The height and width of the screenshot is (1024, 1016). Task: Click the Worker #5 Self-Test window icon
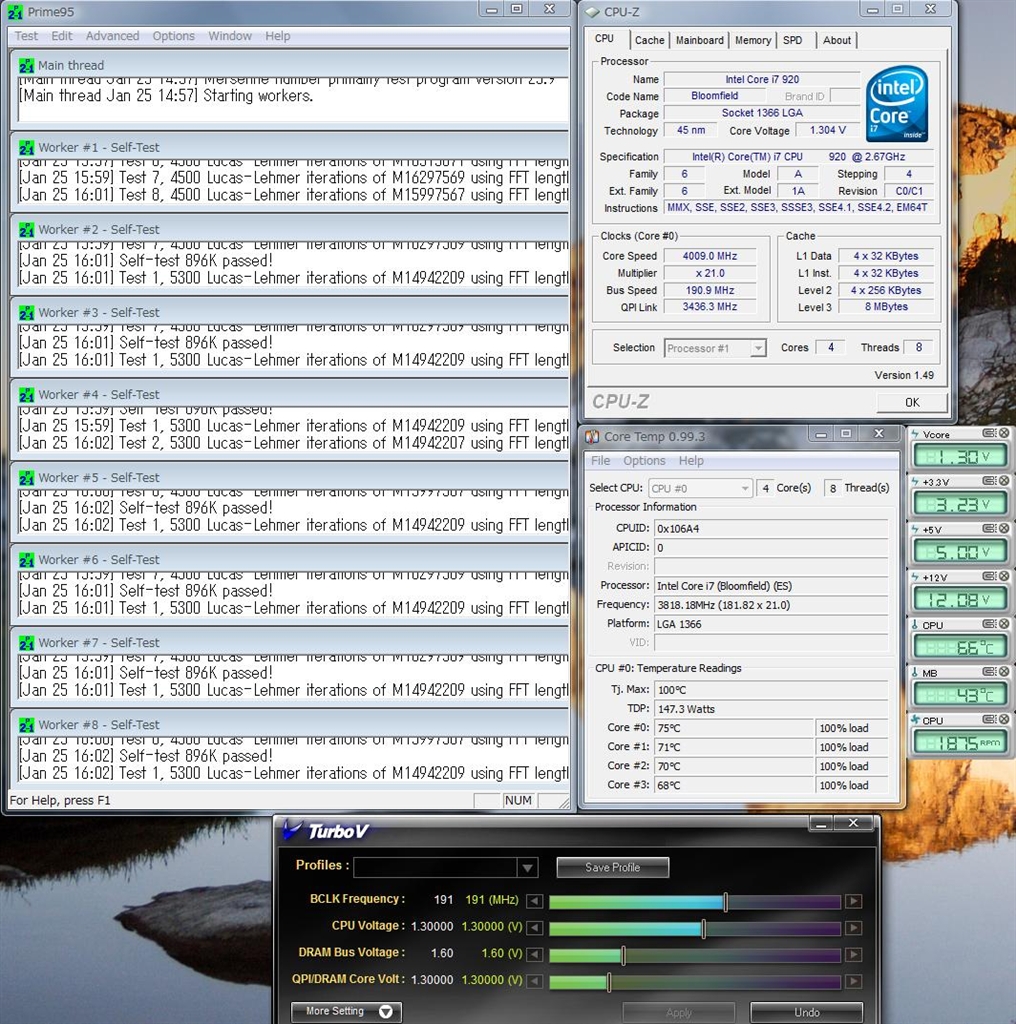[x=26, y=478]
